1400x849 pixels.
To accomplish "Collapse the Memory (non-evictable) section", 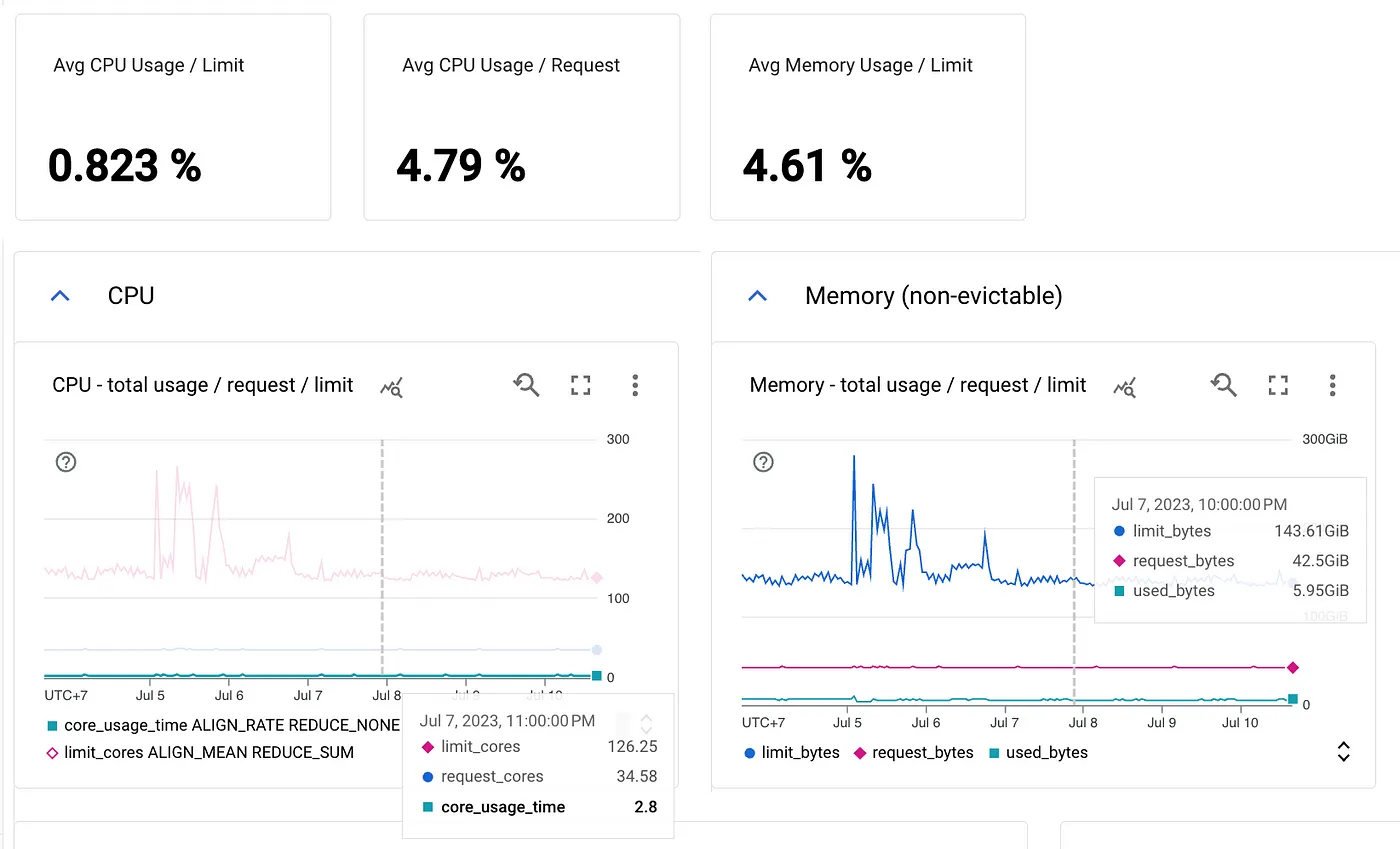I will point(758,295).
